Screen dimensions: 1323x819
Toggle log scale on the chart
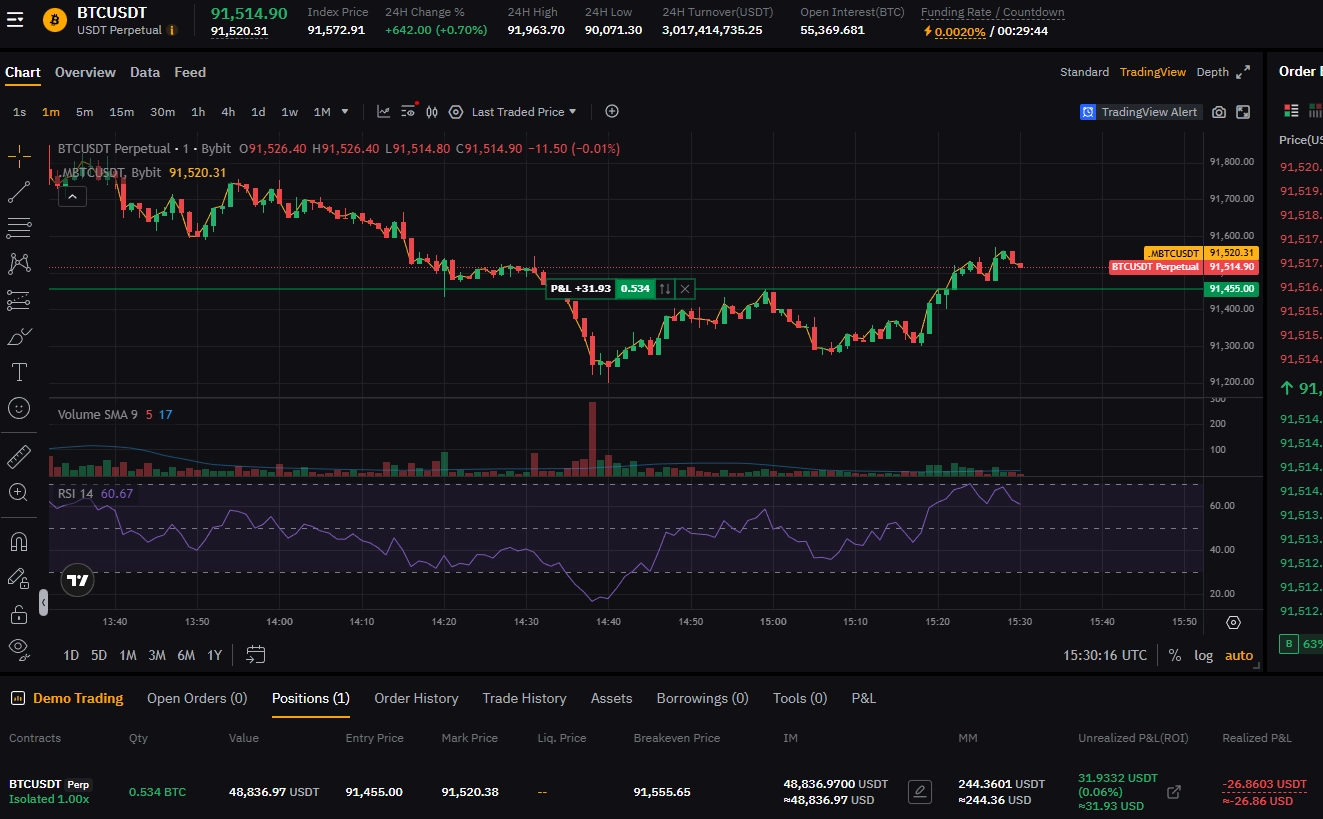tap(1203, 655)
